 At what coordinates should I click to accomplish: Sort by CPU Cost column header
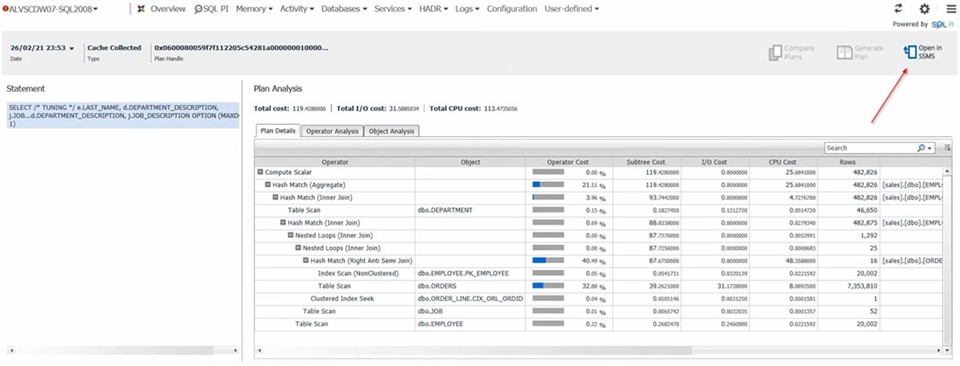(x=782, y=162)
